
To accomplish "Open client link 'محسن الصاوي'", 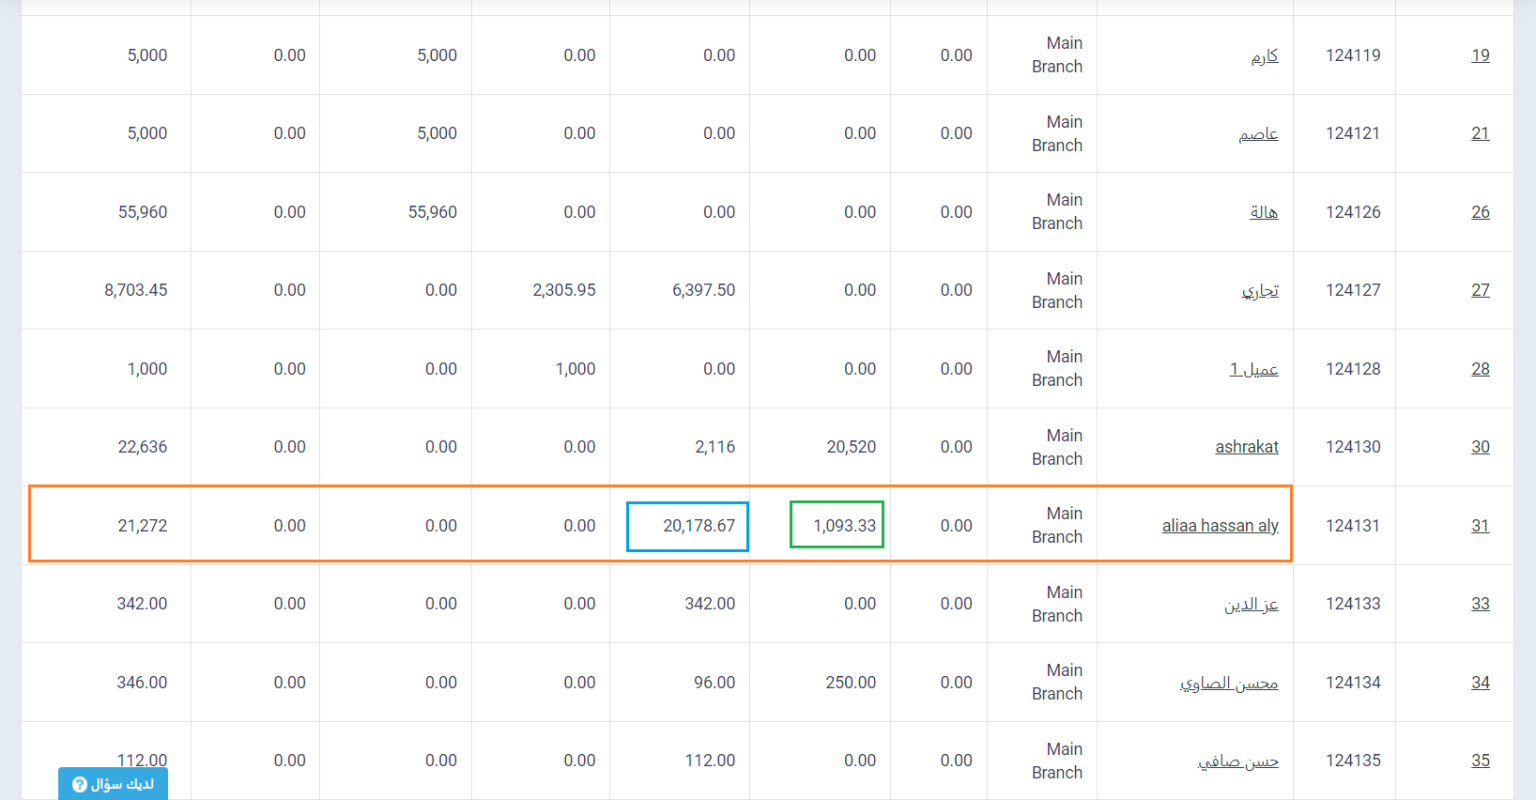I will click(1229, 682).
